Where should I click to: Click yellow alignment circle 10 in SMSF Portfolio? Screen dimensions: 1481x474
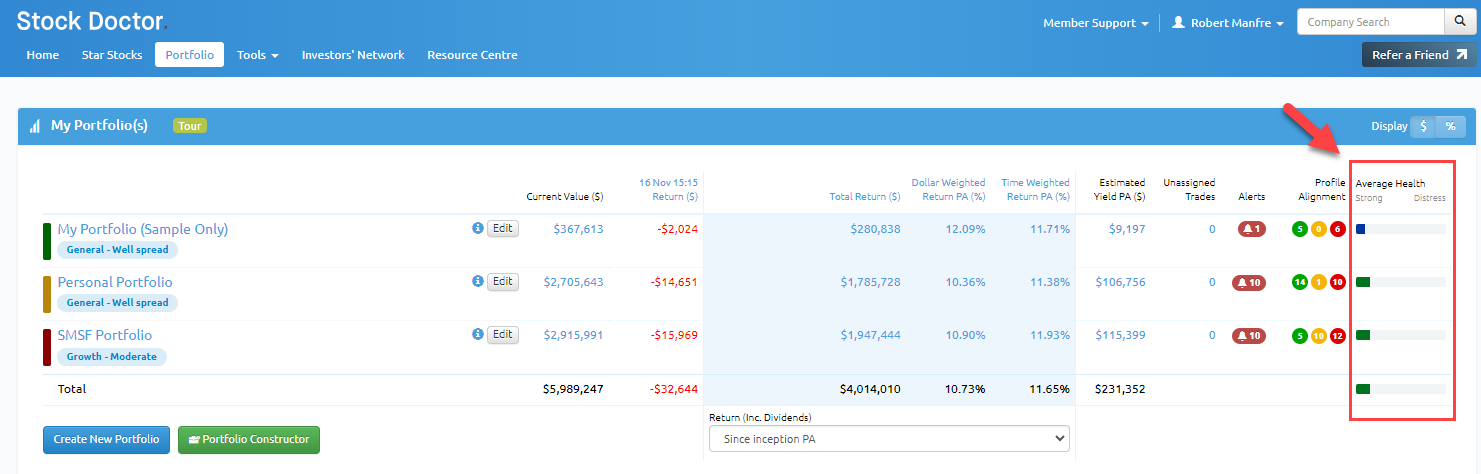point(1319,335)
